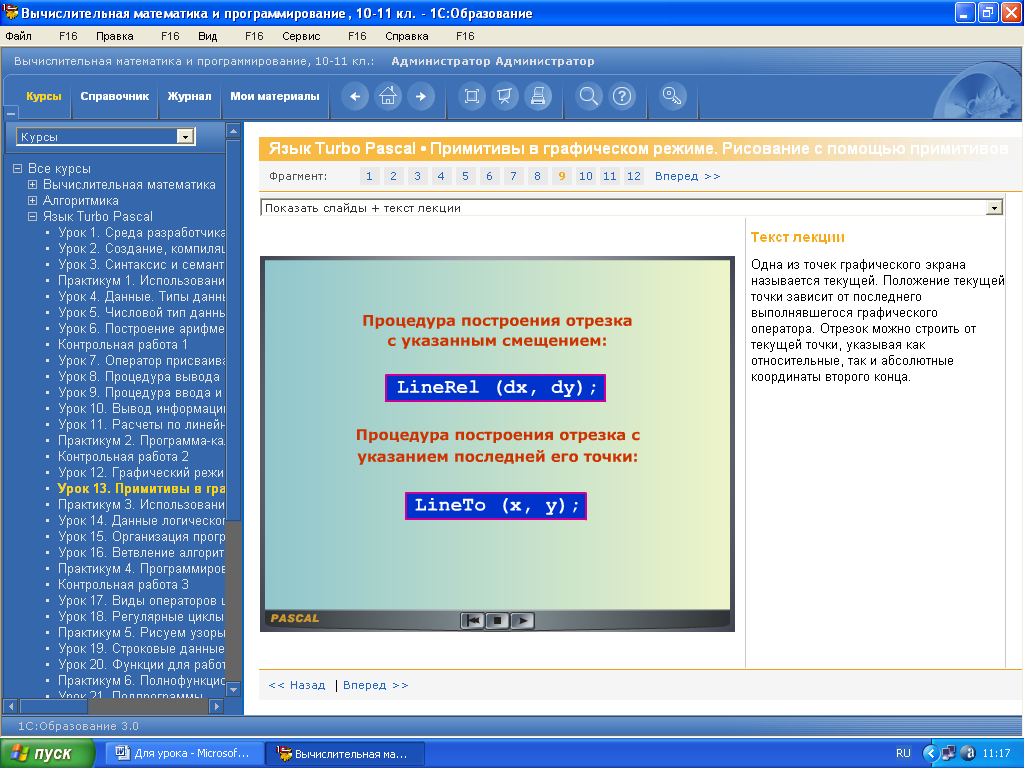1024x768 pixels.
Task: Click the bottom Вперед >> link
Action: pos(376,685)
